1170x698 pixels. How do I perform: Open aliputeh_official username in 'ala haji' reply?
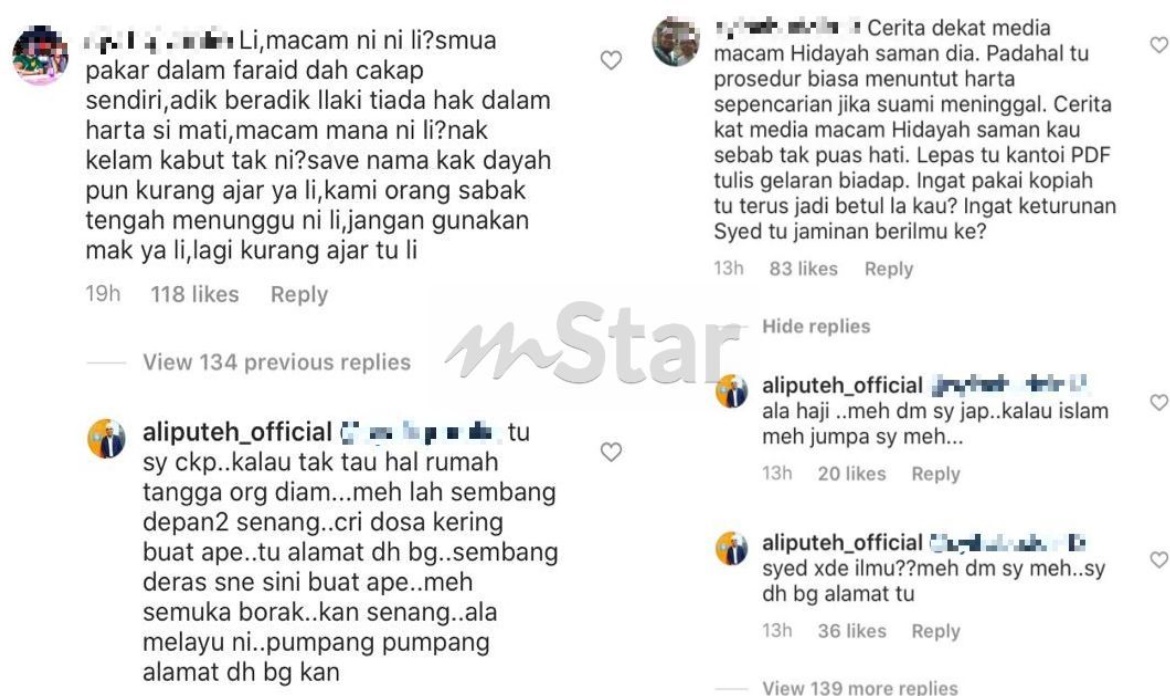coord(842,385)
